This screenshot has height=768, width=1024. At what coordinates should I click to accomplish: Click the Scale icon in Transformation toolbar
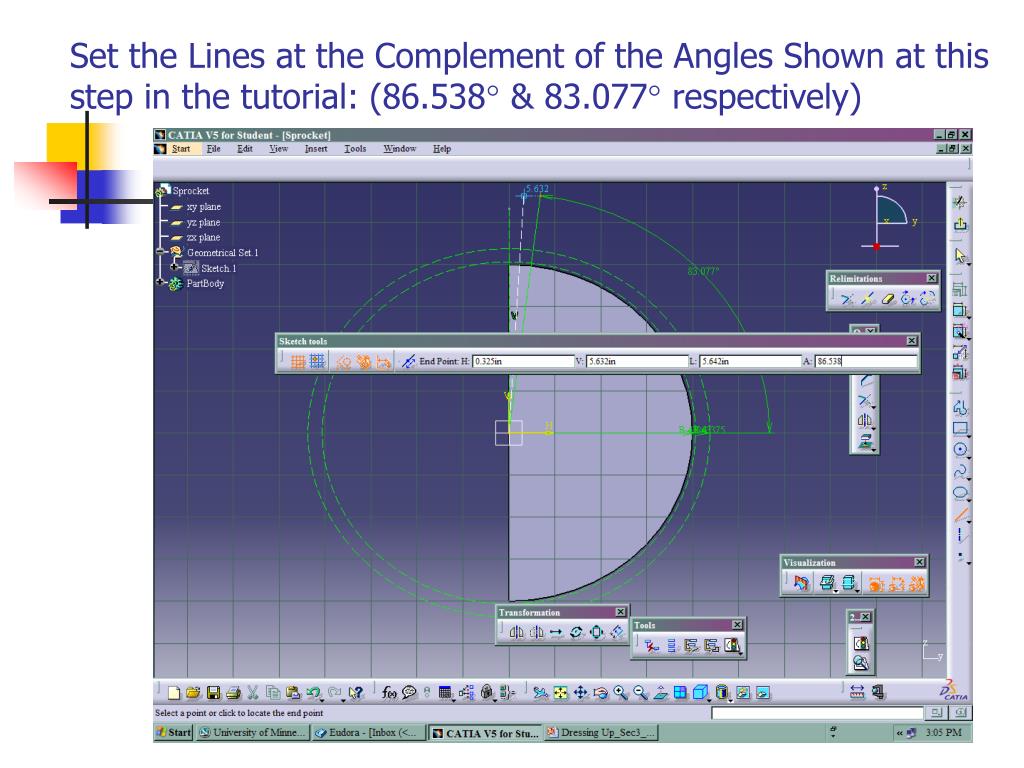pos(596,632)
